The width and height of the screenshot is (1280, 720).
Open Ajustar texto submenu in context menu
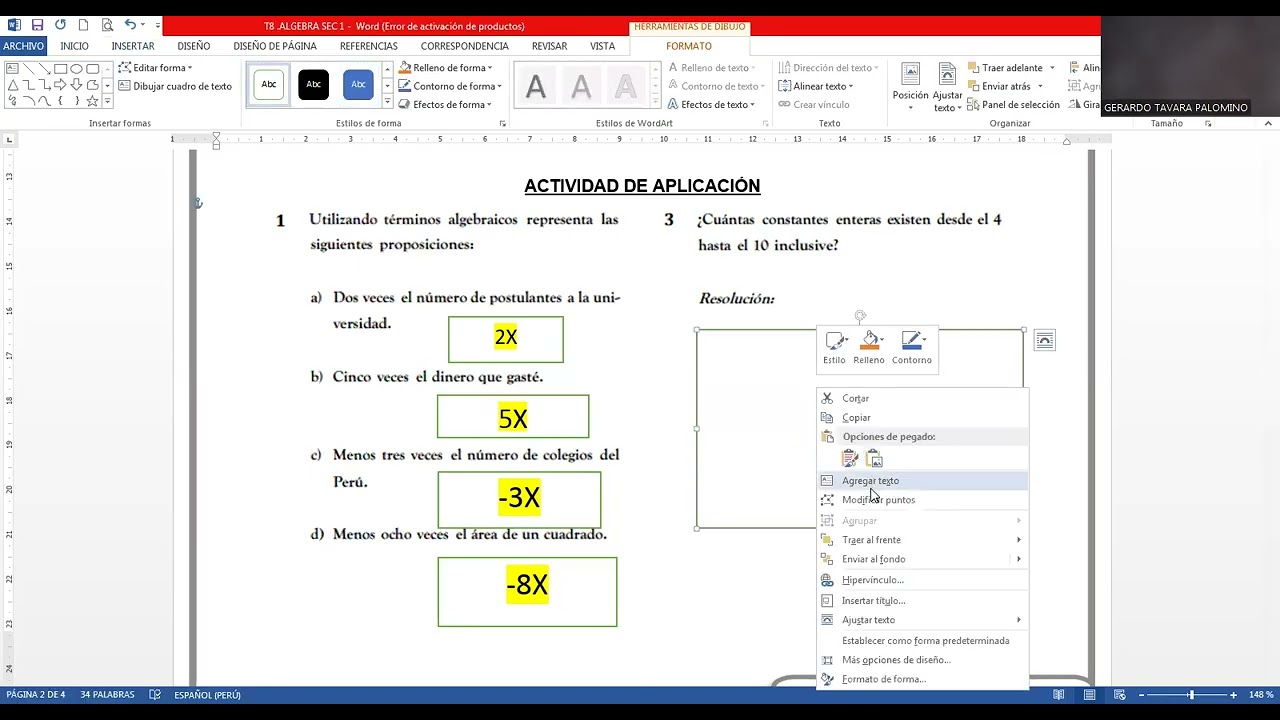pos(923,620)
